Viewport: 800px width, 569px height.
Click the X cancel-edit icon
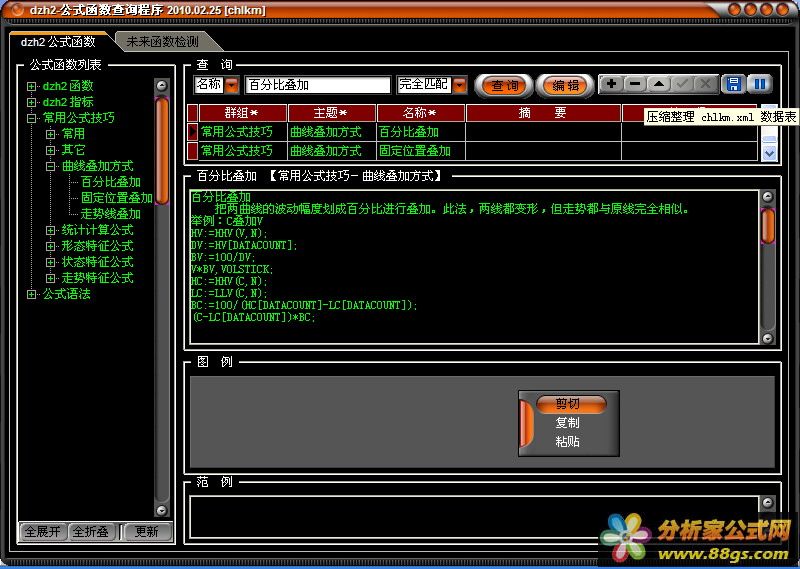(x=706, y=84)
